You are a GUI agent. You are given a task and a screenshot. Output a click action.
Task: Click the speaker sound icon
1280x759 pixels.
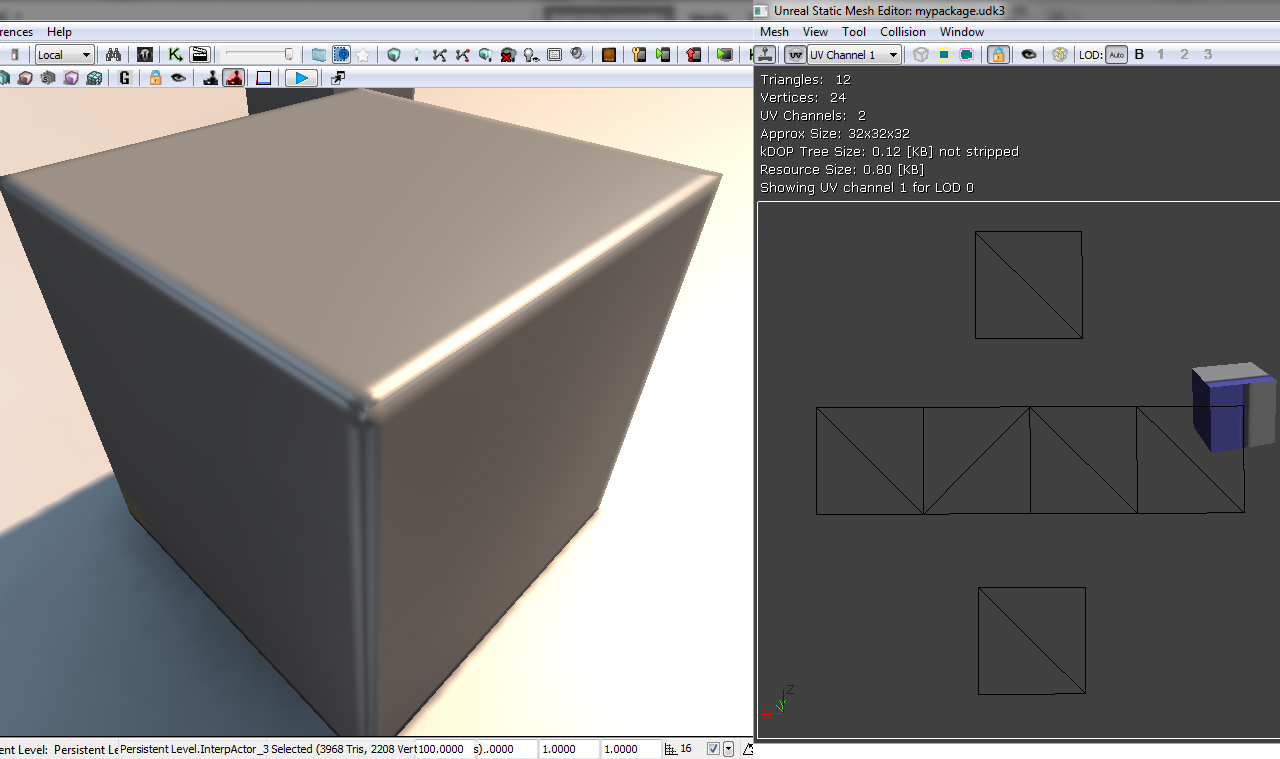pos(578,55)
